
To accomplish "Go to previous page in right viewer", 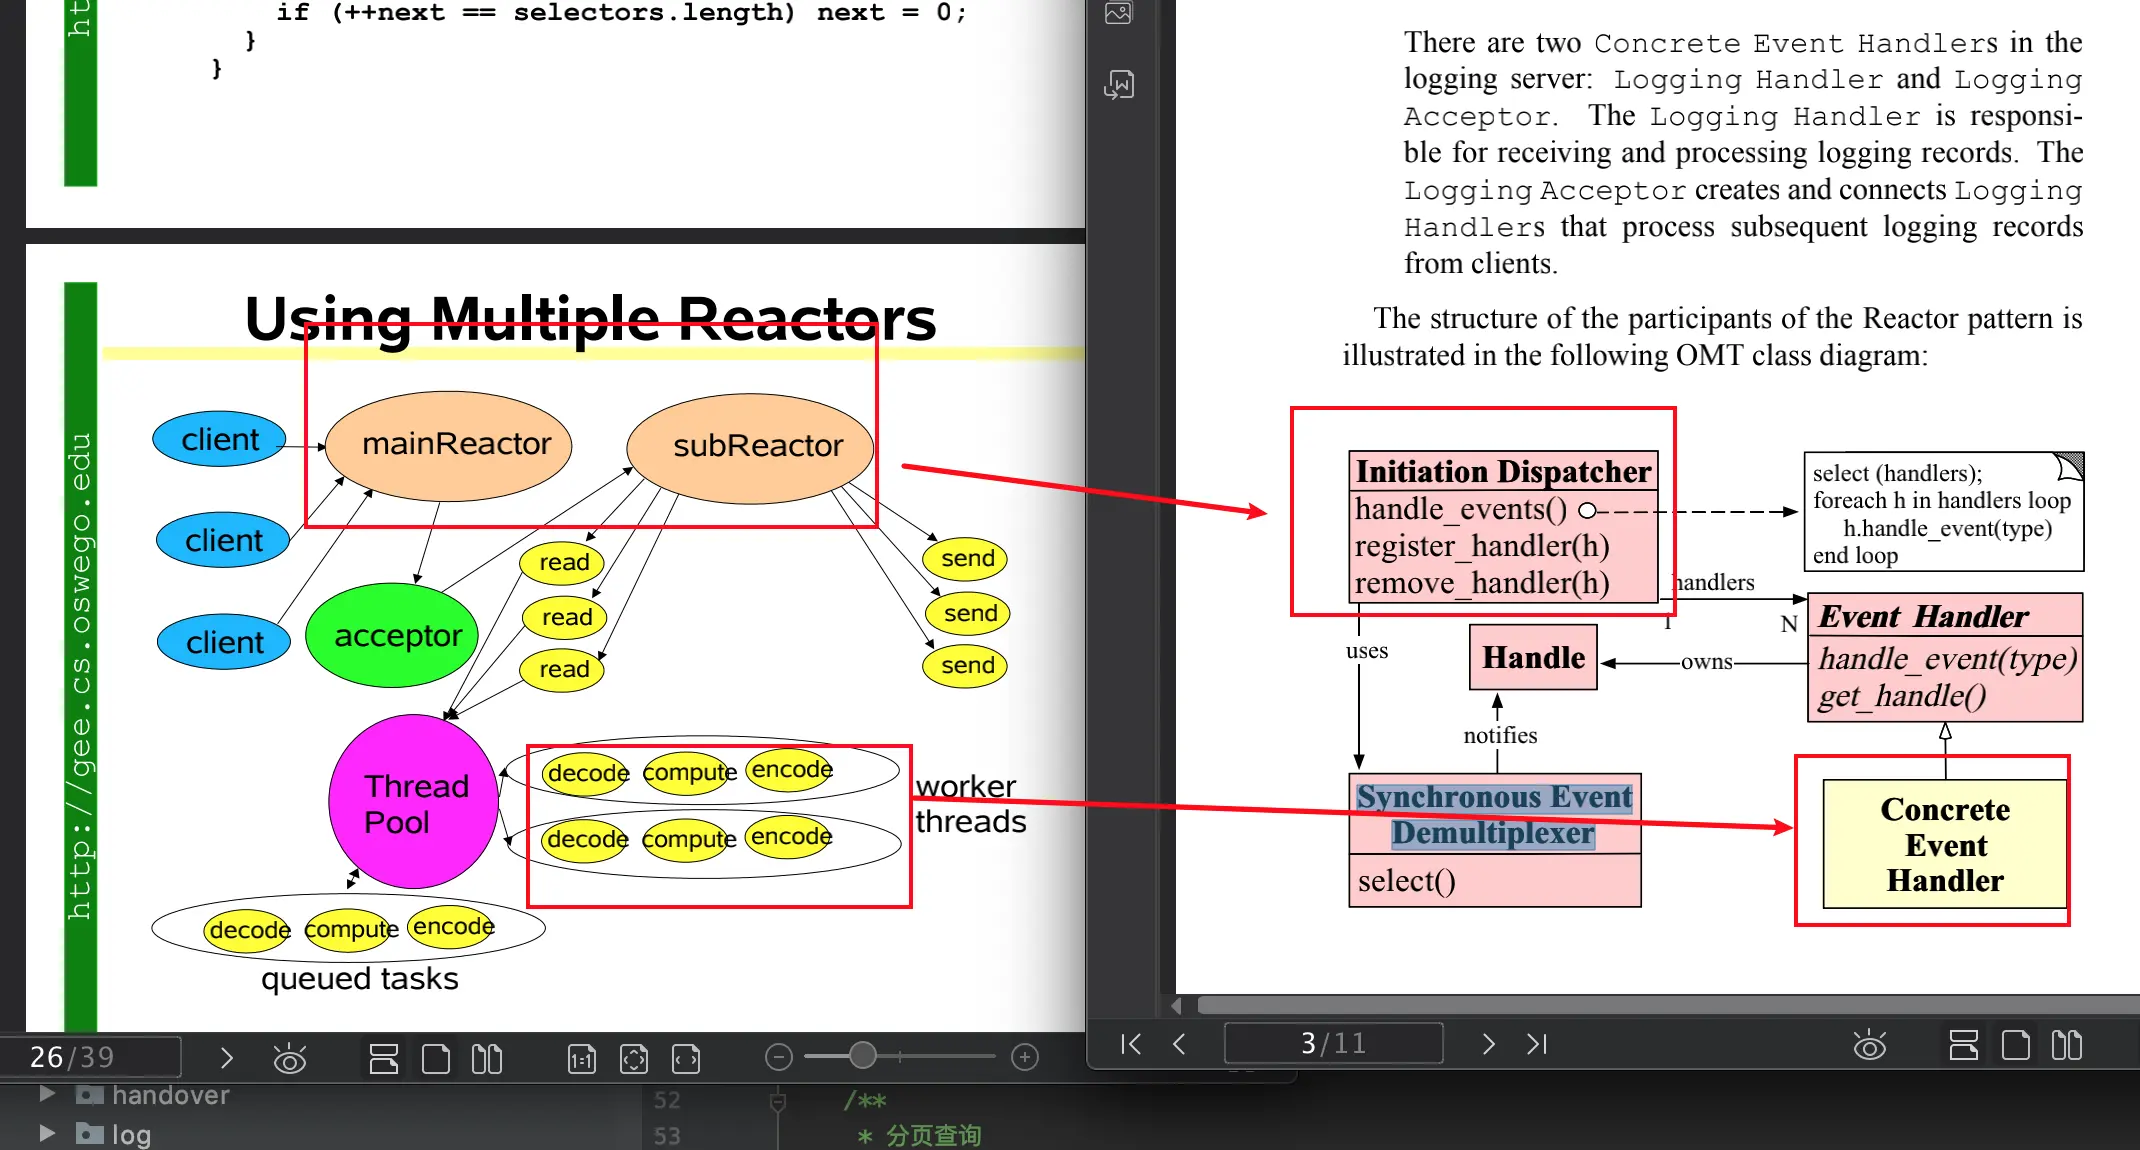I will coord(1180,1044).
